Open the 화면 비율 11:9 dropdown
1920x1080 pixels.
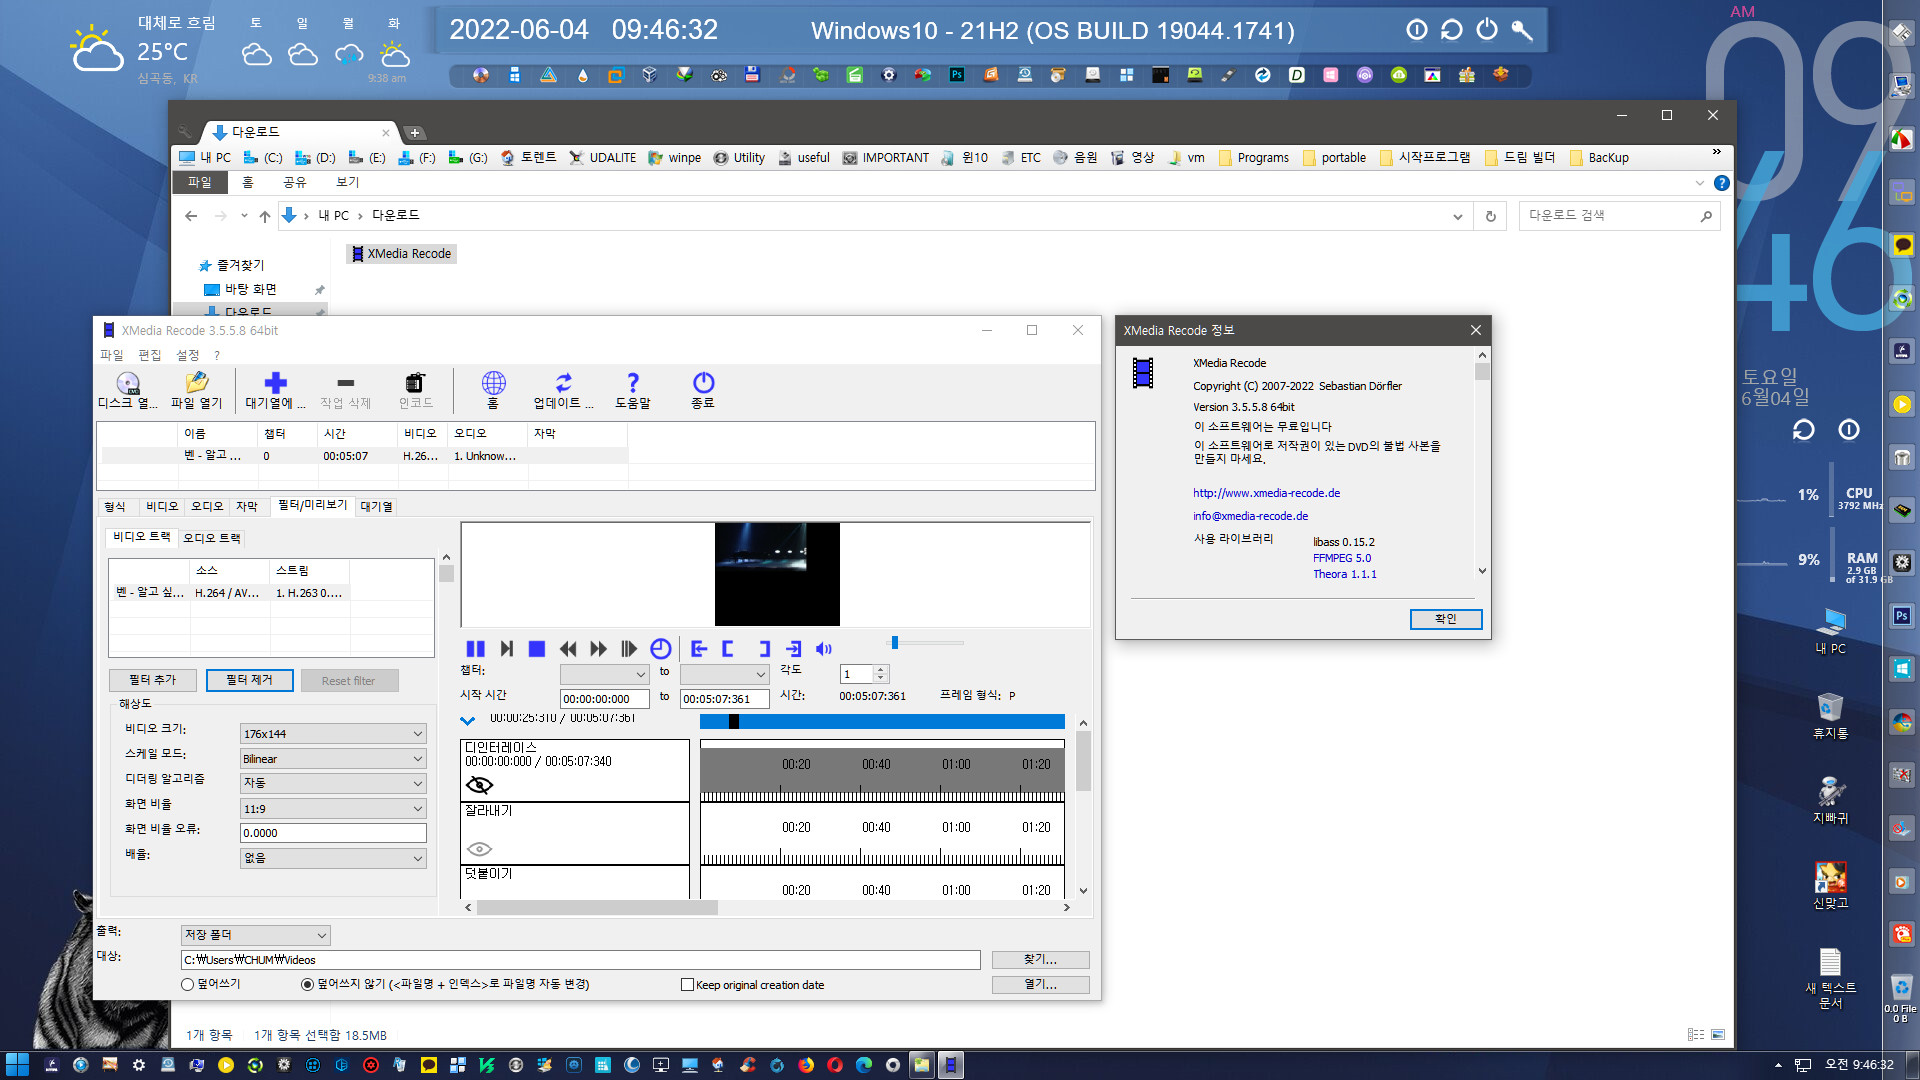click(333, 809)
